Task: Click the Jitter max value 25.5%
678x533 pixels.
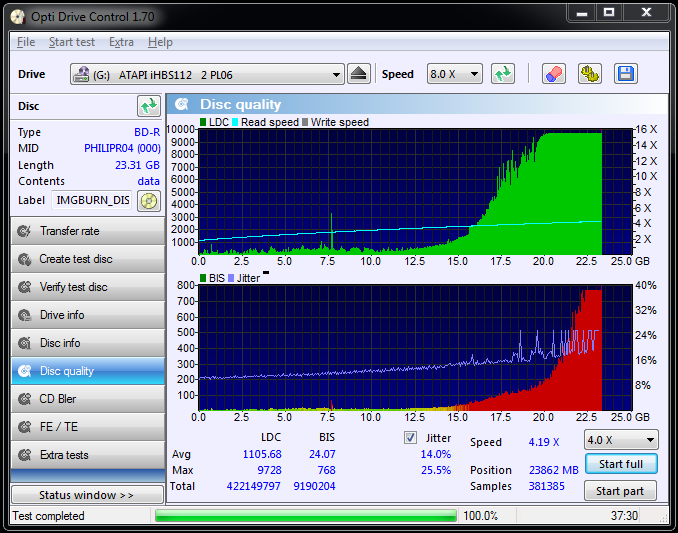Action: coord(436,470)
